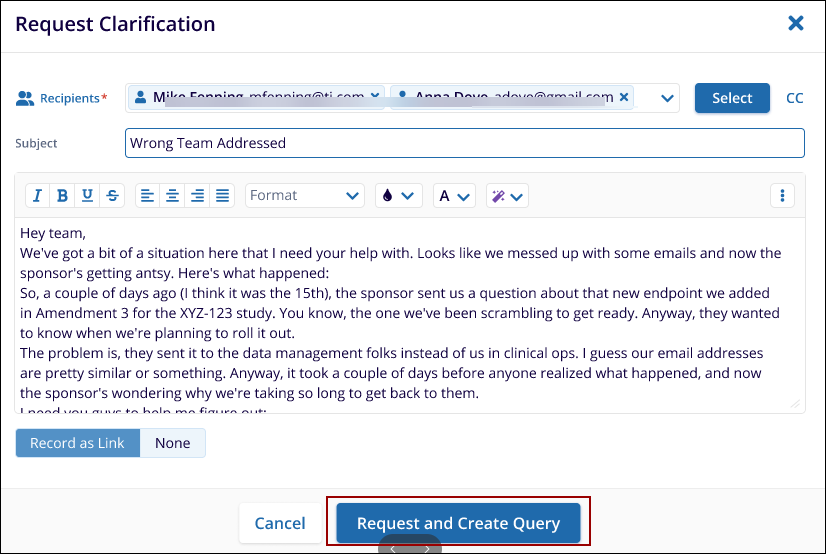The height and width of the screenshot is (554, 826).
Task: Apply strikethrough formatting to text
Action: (112, 196)
